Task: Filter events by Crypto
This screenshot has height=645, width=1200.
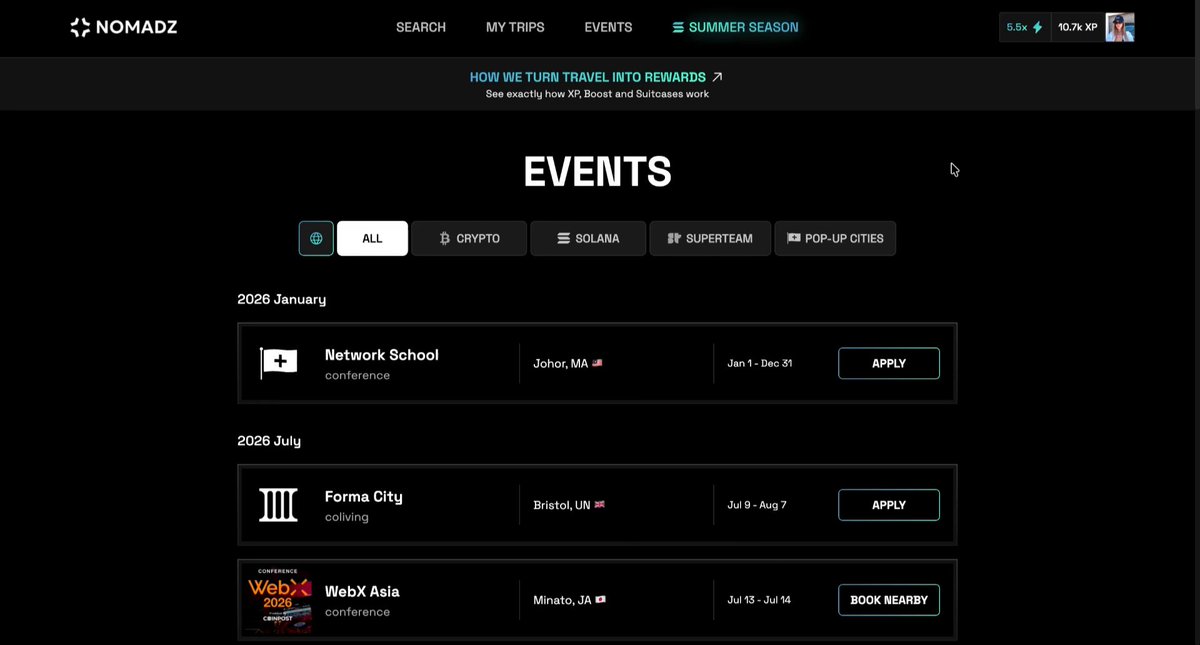Action: click(x=469, y=238)
